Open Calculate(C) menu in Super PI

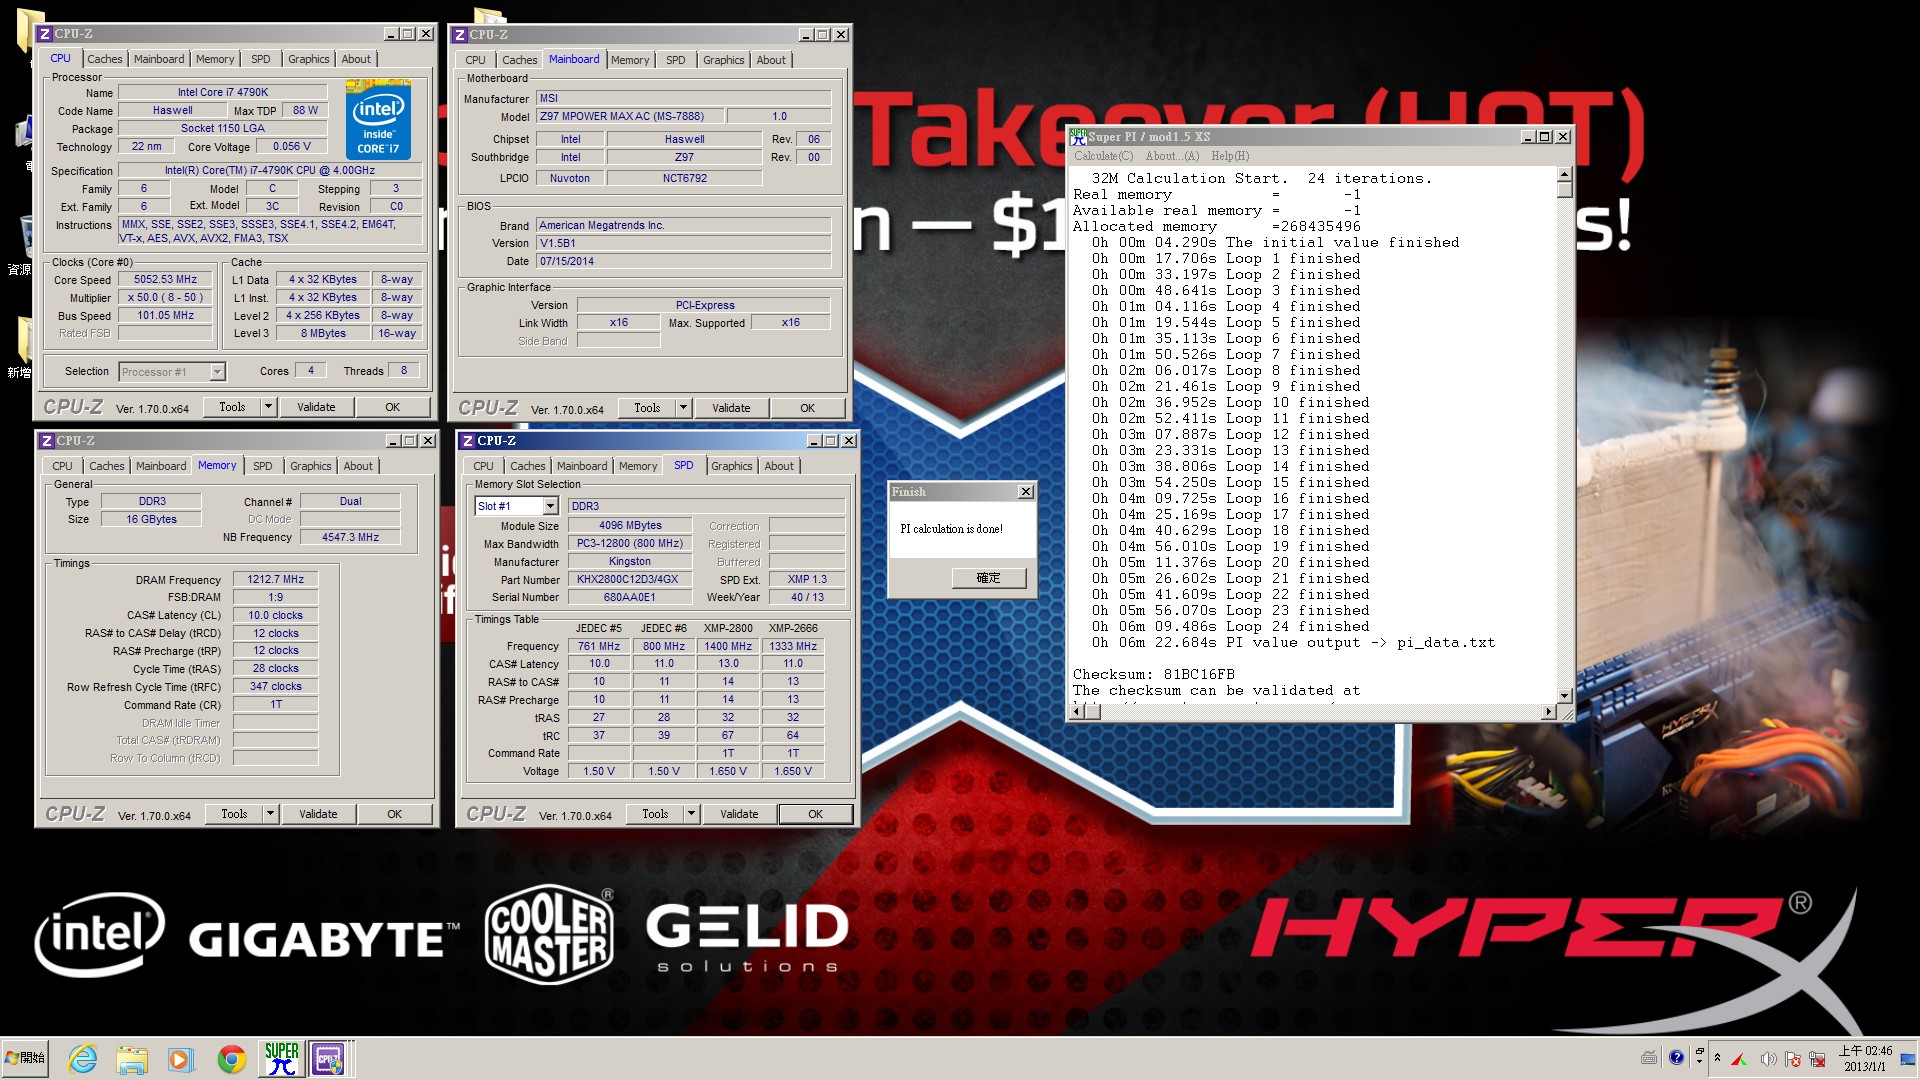coord(1103,156)
